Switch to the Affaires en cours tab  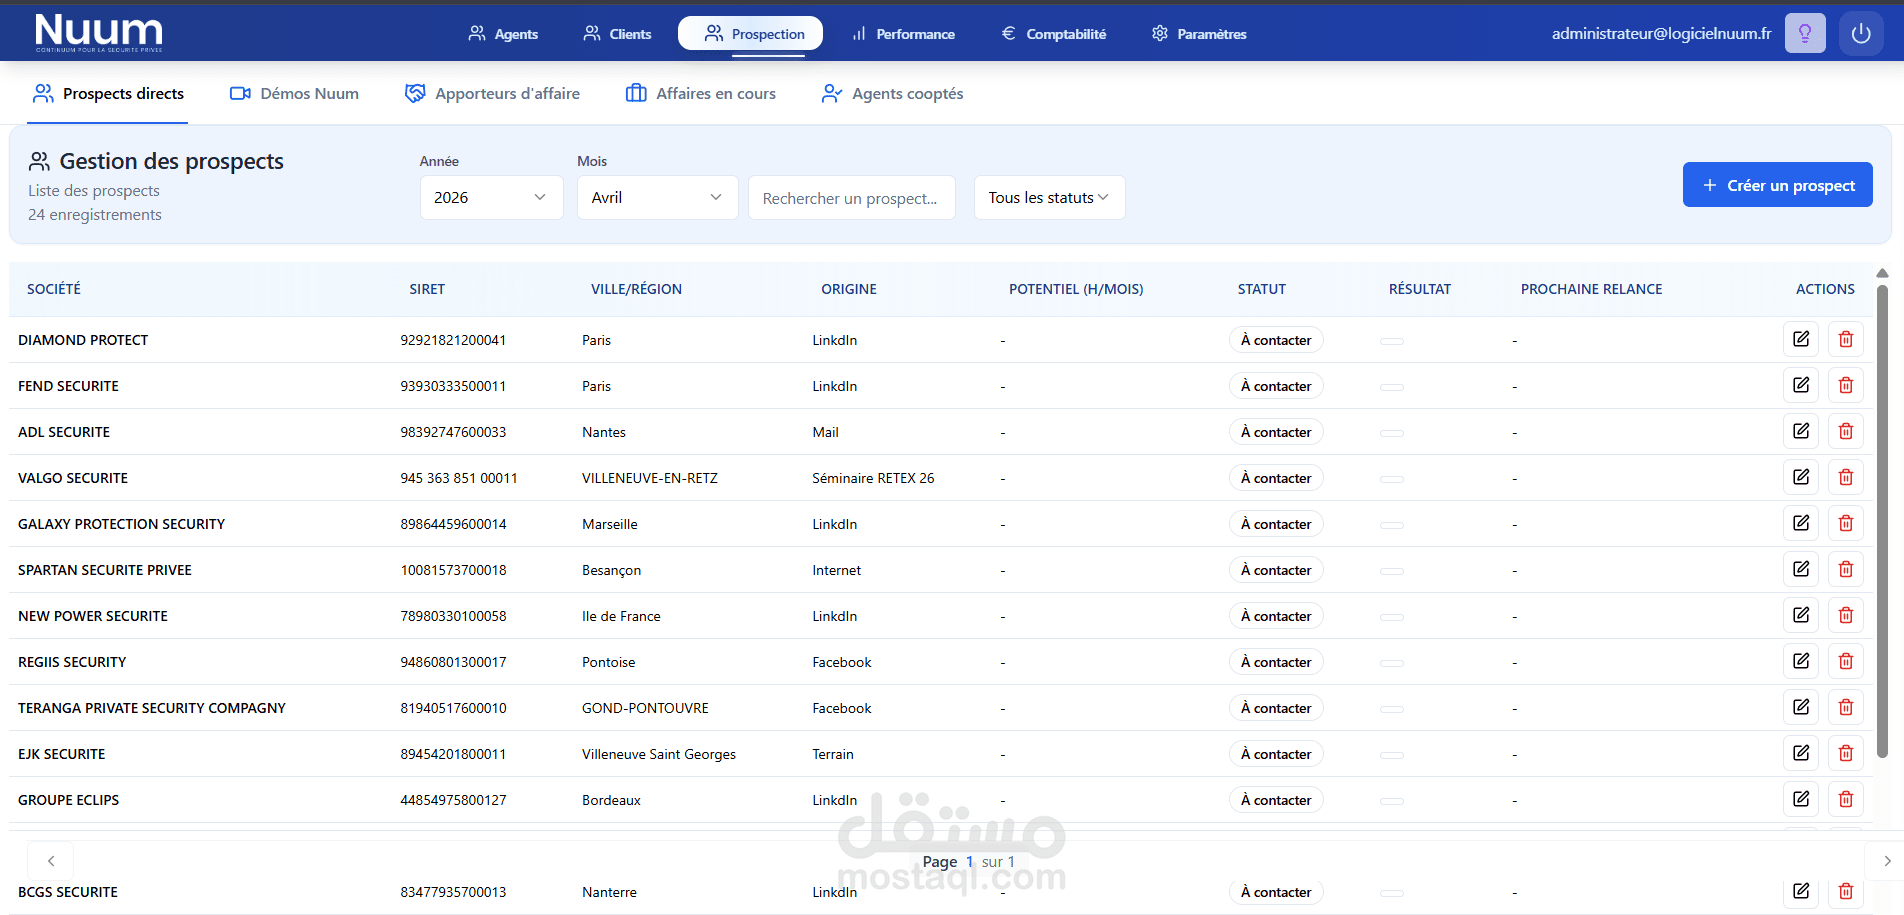tap(700, 94)
